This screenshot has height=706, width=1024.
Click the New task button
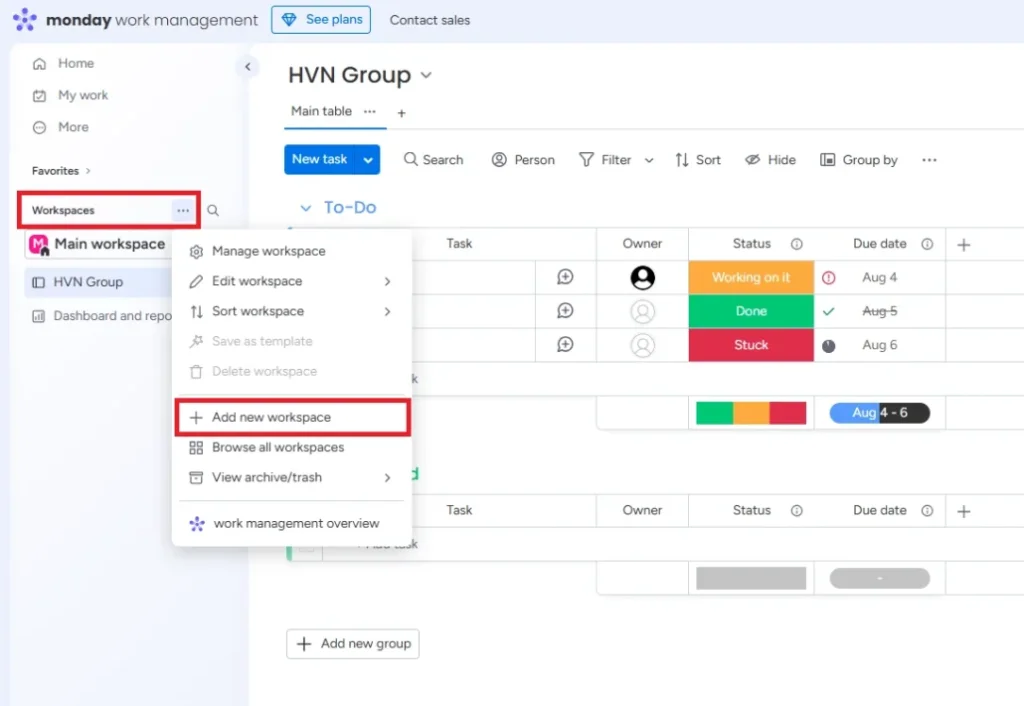point(320,160)
